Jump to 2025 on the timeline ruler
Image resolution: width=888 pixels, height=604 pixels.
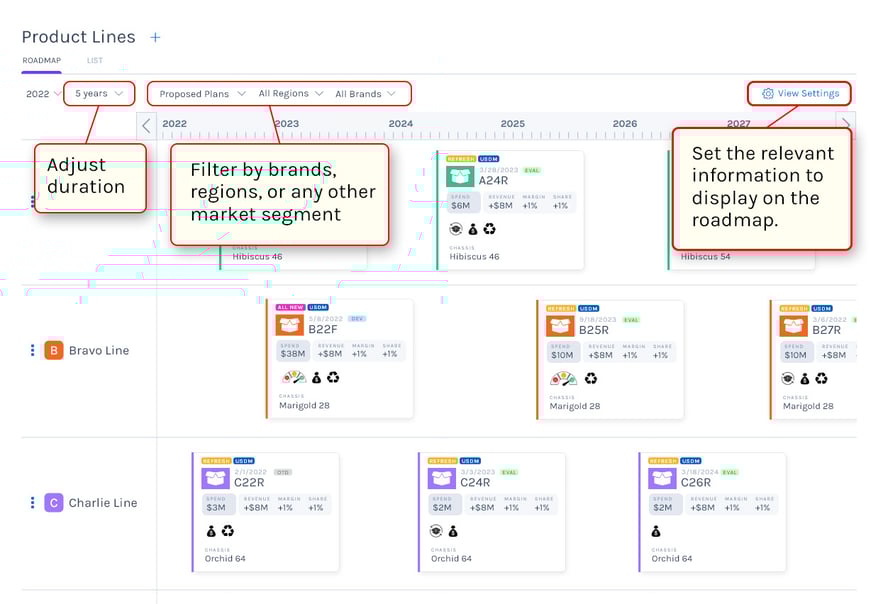(513, 123)
